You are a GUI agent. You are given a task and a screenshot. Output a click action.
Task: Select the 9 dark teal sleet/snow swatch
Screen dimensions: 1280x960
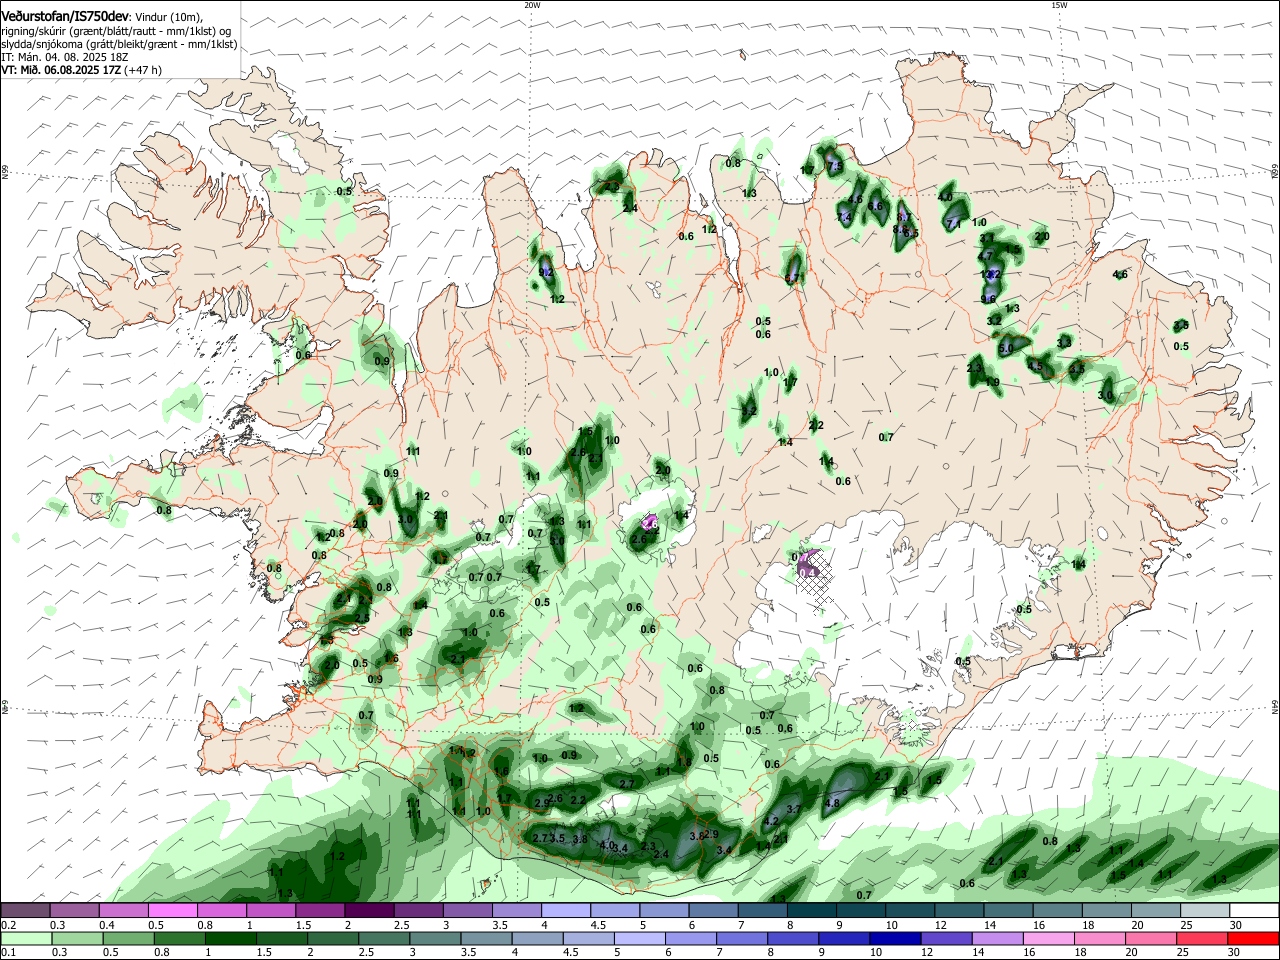point(861,911)
